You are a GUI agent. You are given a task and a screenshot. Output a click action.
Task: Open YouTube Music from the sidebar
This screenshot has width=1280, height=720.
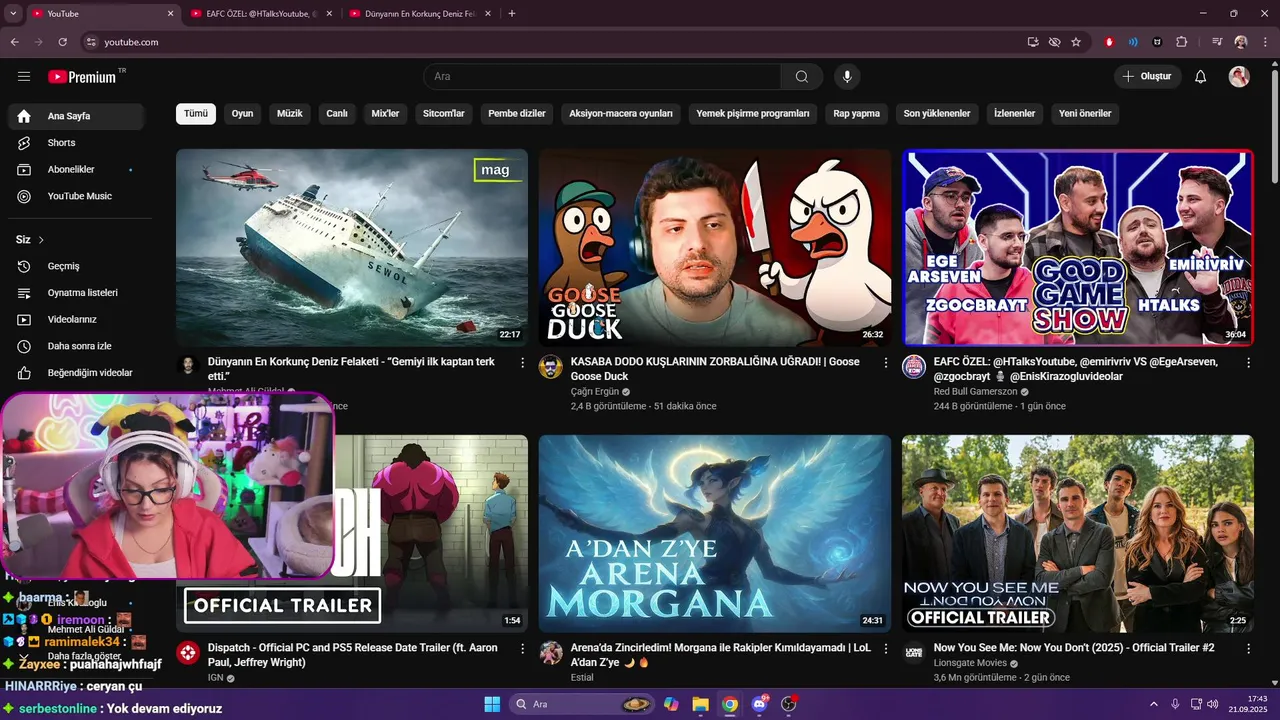pyautogui.click(x=76, y=196)
